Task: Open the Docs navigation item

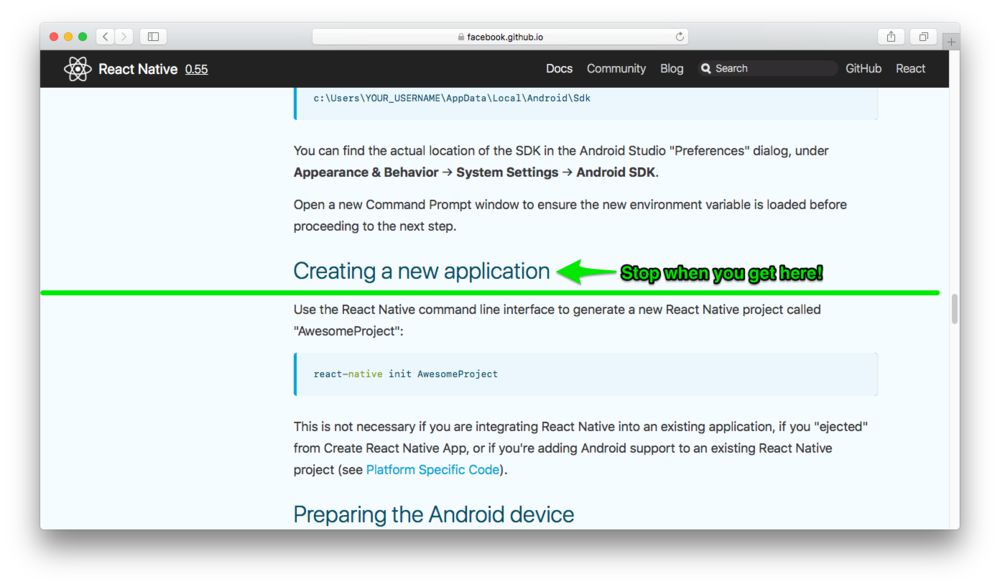Action: tap(559, 68)
